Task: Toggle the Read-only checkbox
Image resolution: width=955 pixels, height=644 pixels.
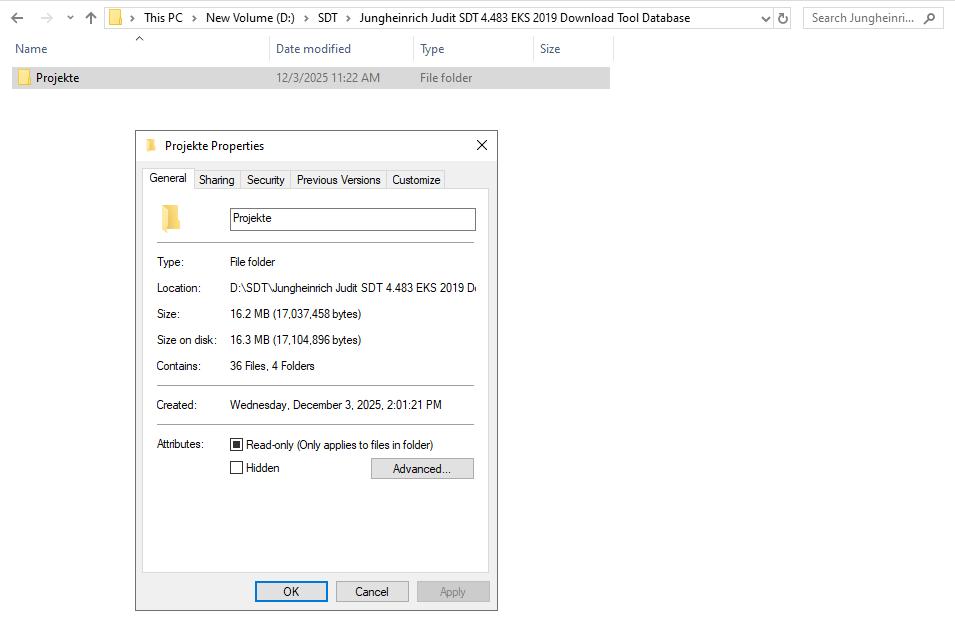Action: tap(236, 445)
